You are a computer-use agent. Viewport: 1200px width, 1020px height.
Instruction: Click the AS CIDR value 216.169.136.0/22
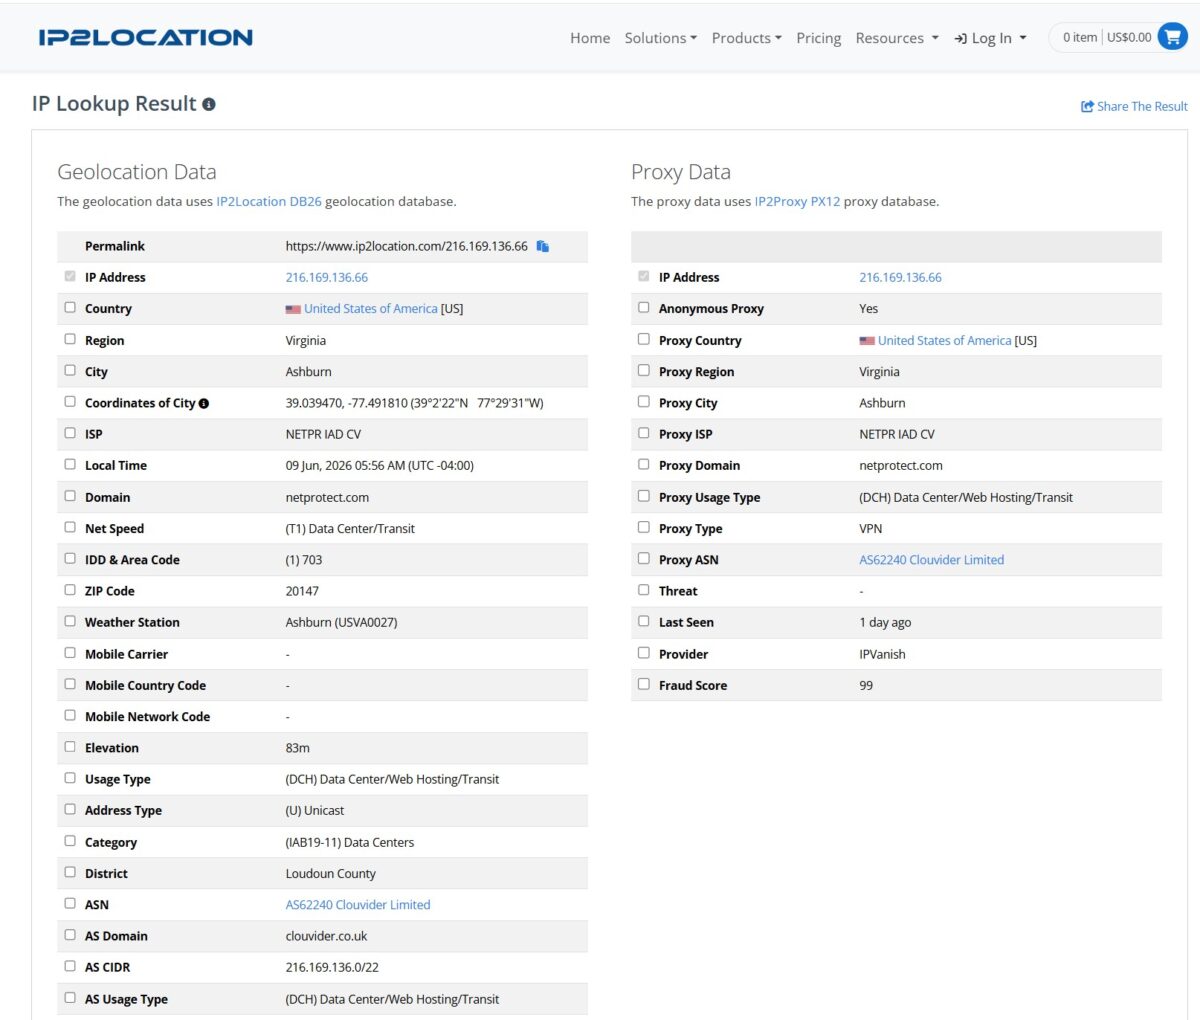pos(332,967)
